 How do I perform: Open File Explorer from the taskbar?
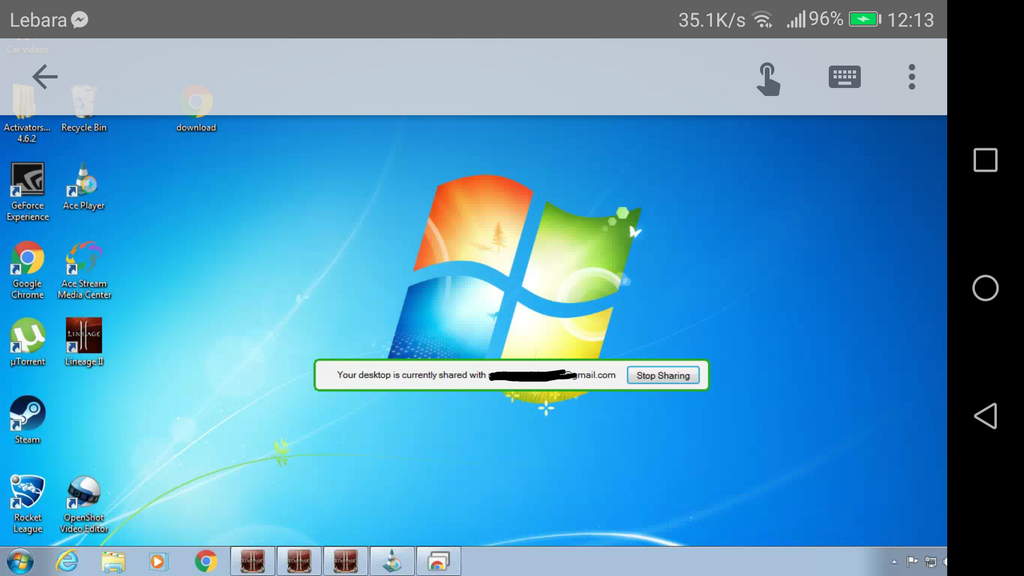(x=113, y=562)
